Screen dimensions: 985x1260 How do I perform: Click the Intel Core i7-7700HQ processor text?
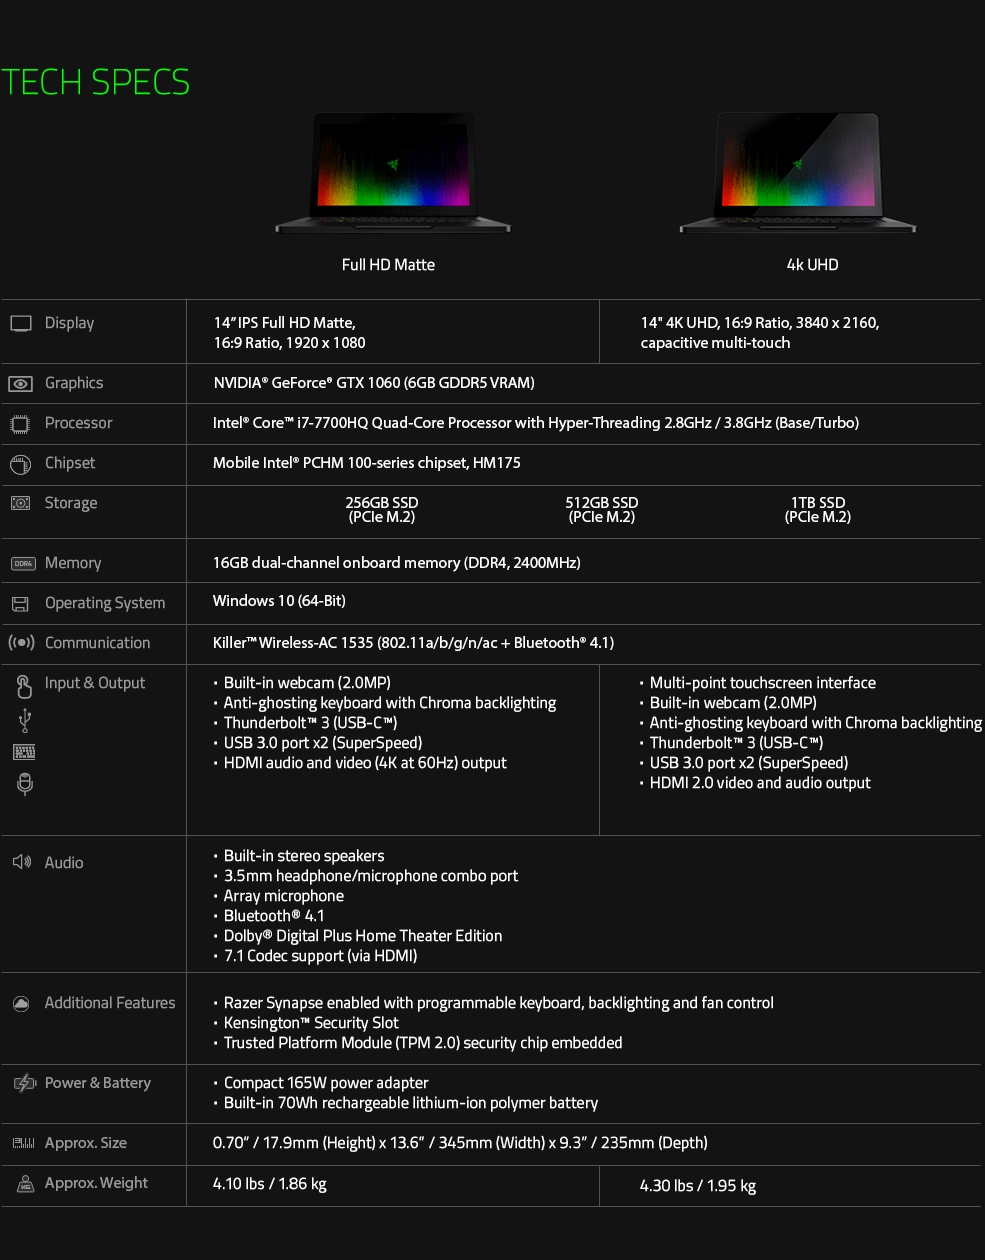pos(536,423)
